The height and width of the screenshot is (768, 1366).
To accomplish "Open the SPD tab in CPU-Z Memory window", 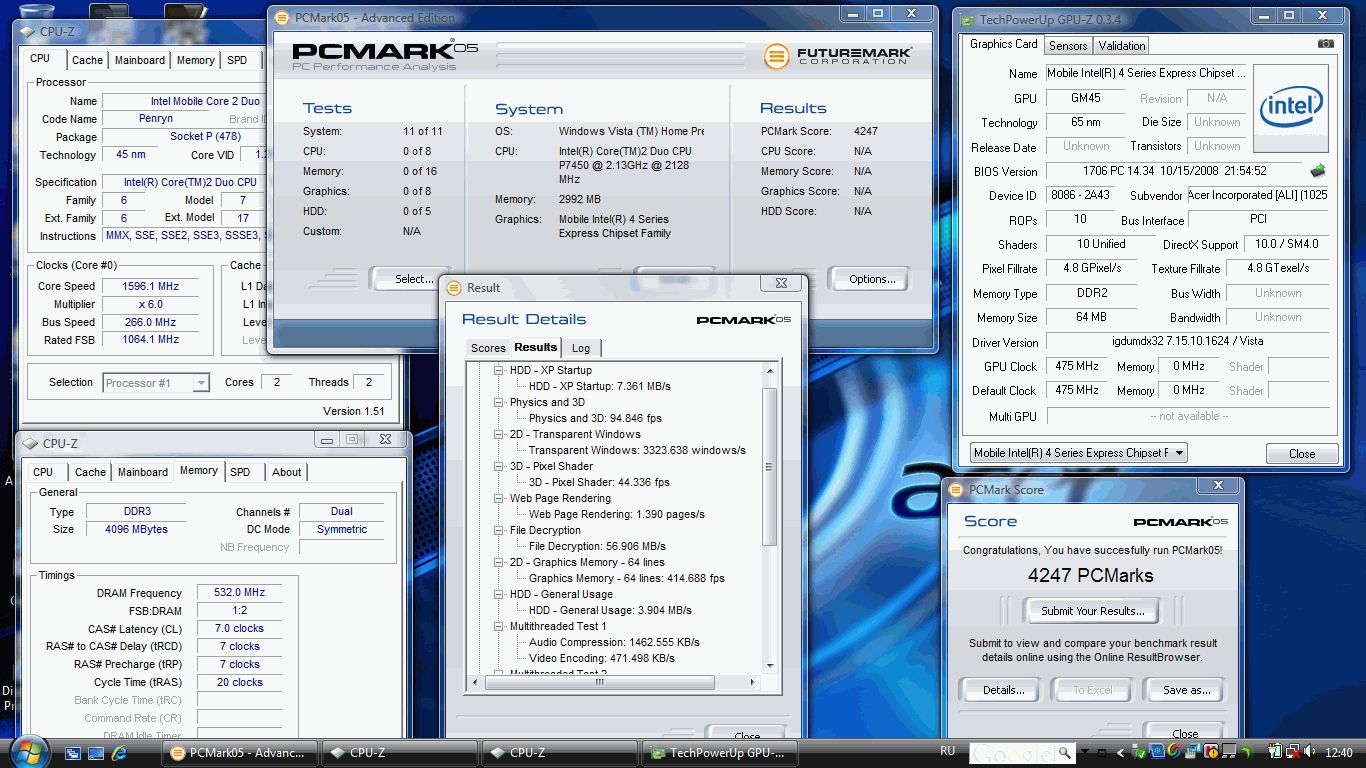I will [240, 472].
